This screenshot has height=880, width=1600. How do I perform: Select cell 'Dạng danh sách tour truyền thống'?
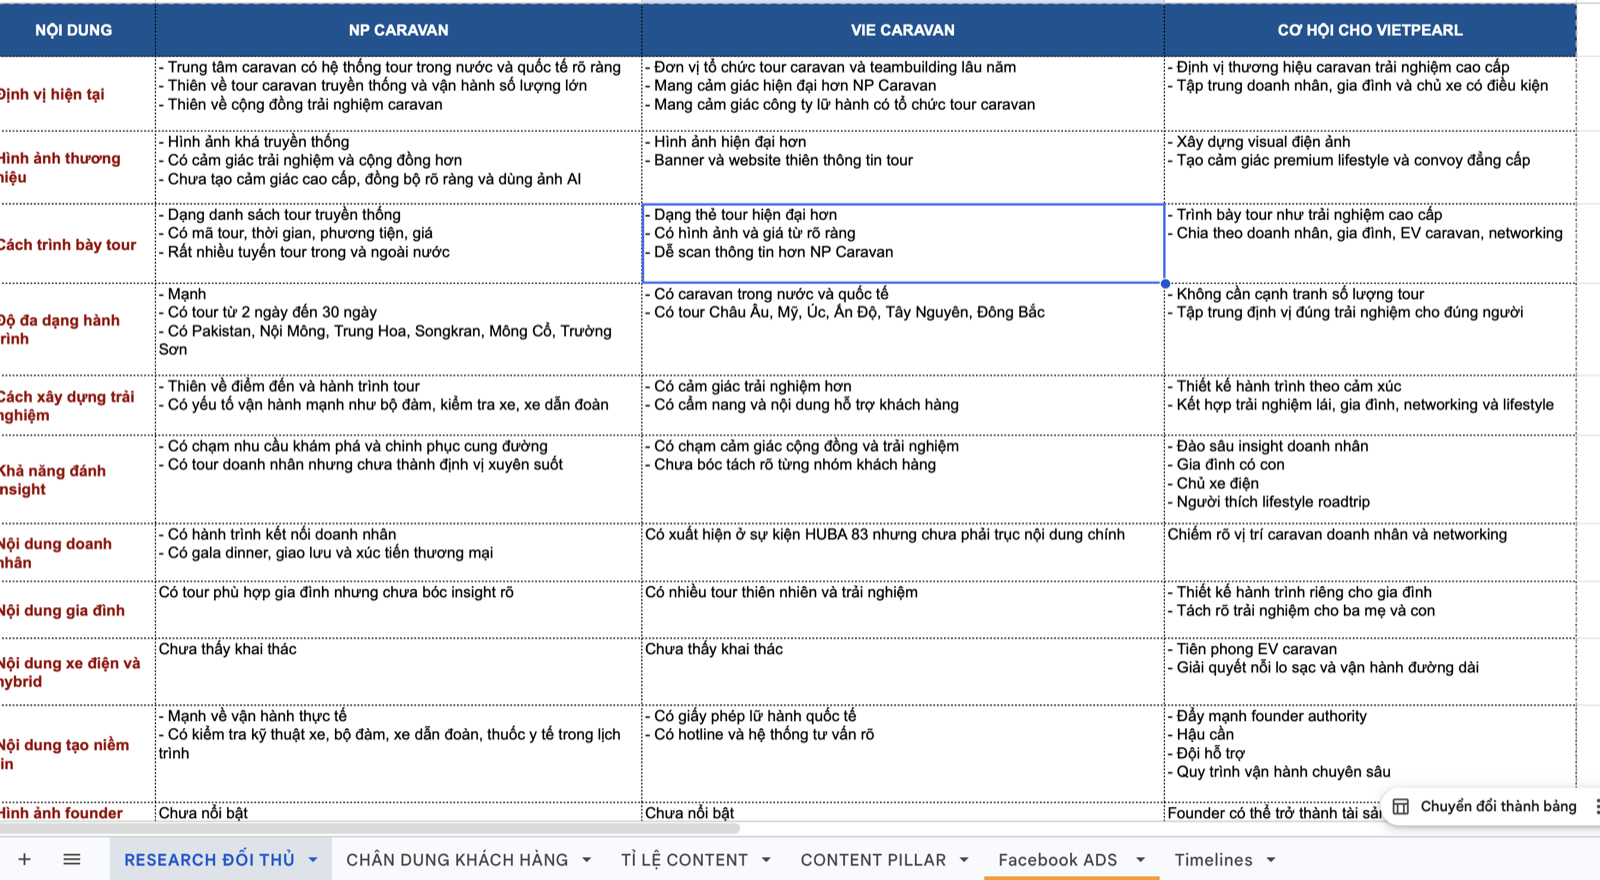click(398, 244)
